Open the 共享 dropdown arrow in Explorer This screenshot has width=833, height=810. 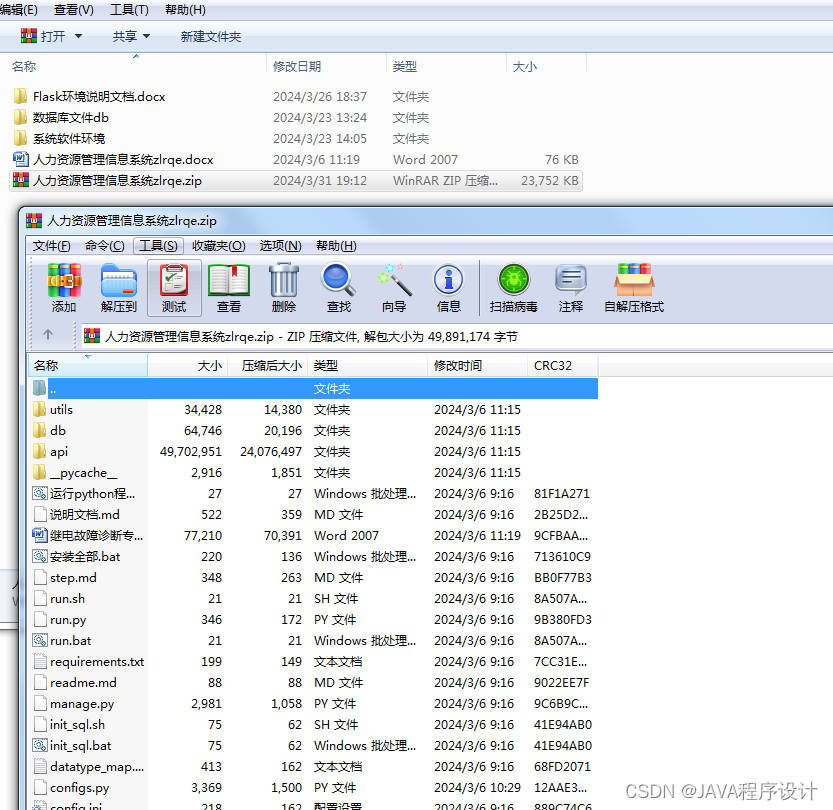click(x=147, y=36)
